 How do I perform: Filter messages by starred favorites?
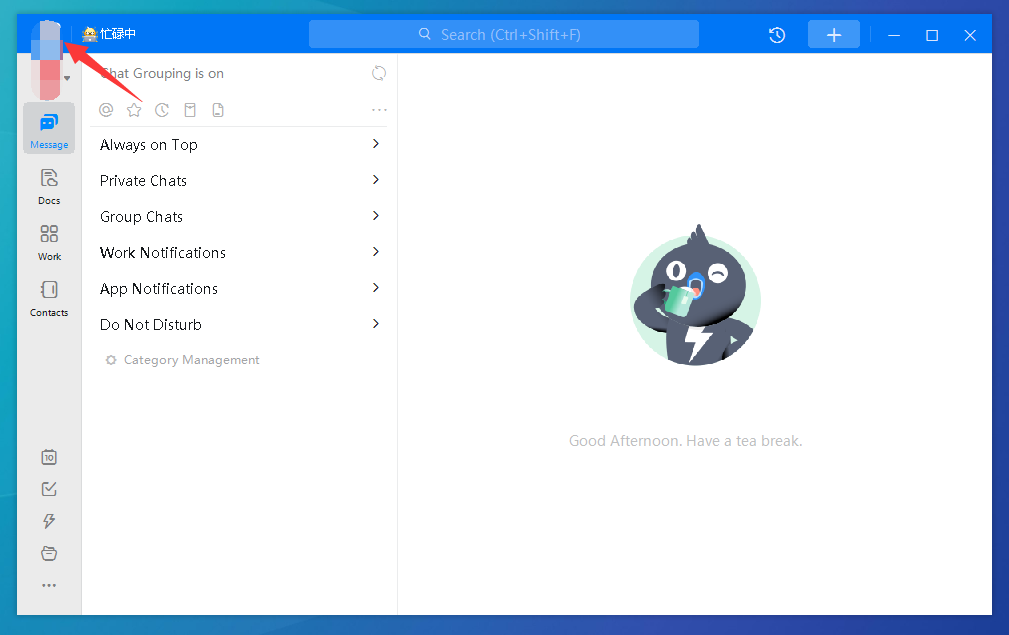click(x=134, y=110)
